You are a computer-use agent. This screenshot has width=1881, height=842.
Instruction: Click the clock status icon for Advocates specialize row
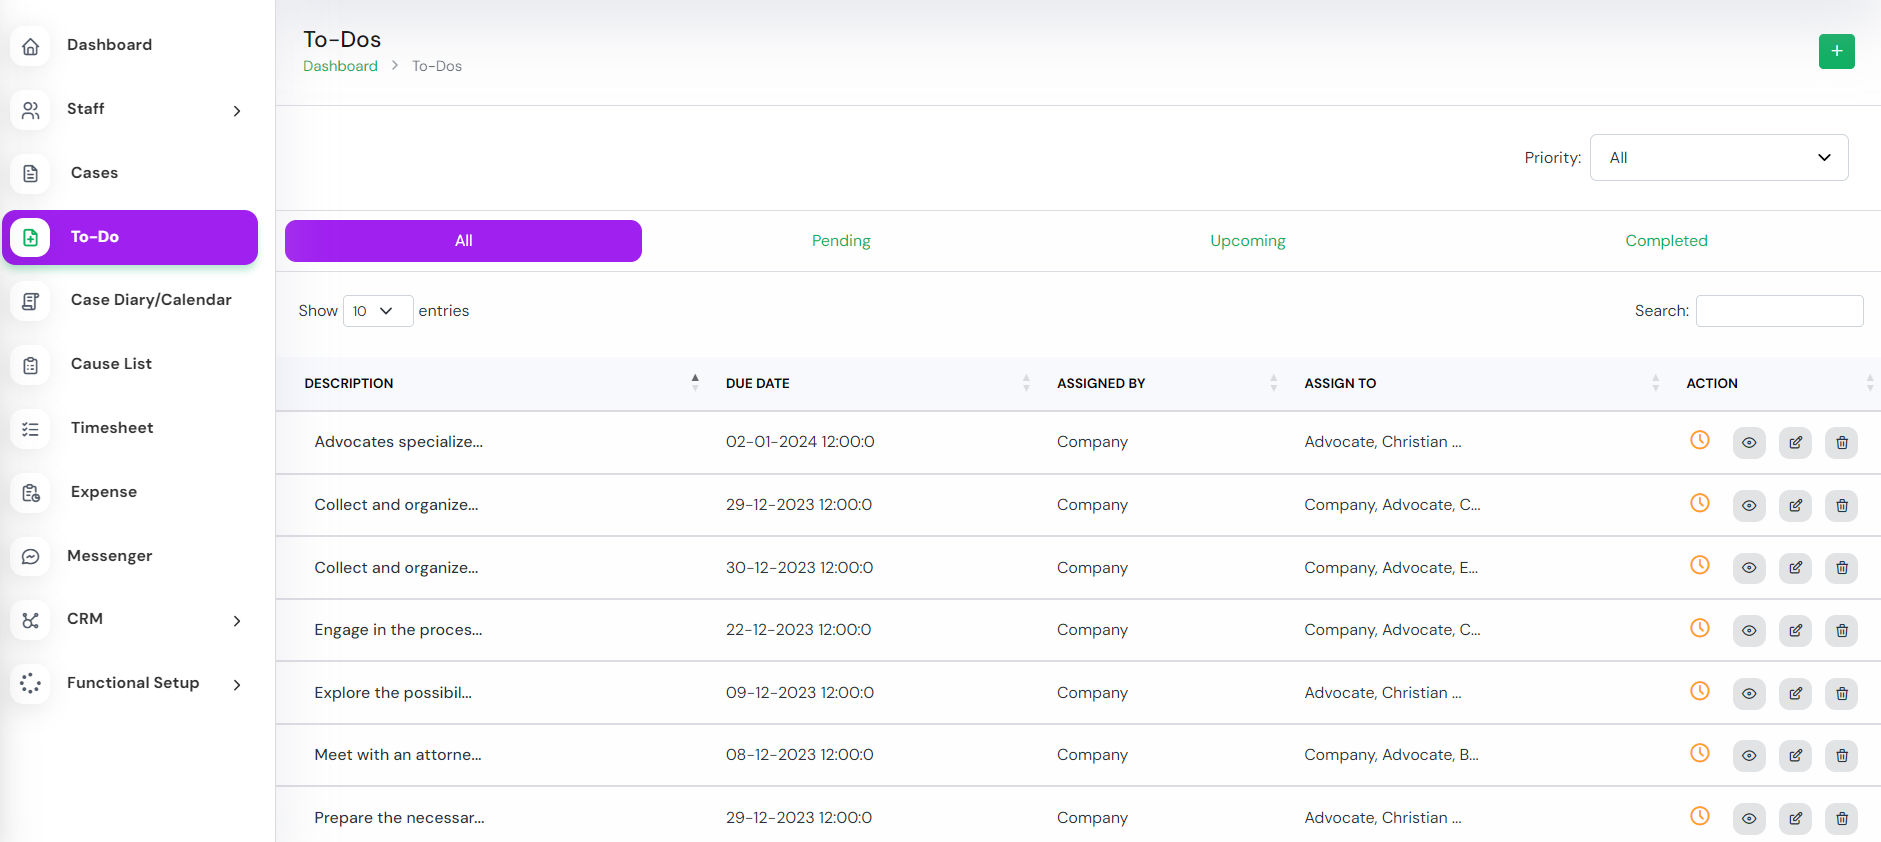coord(1699,440)
